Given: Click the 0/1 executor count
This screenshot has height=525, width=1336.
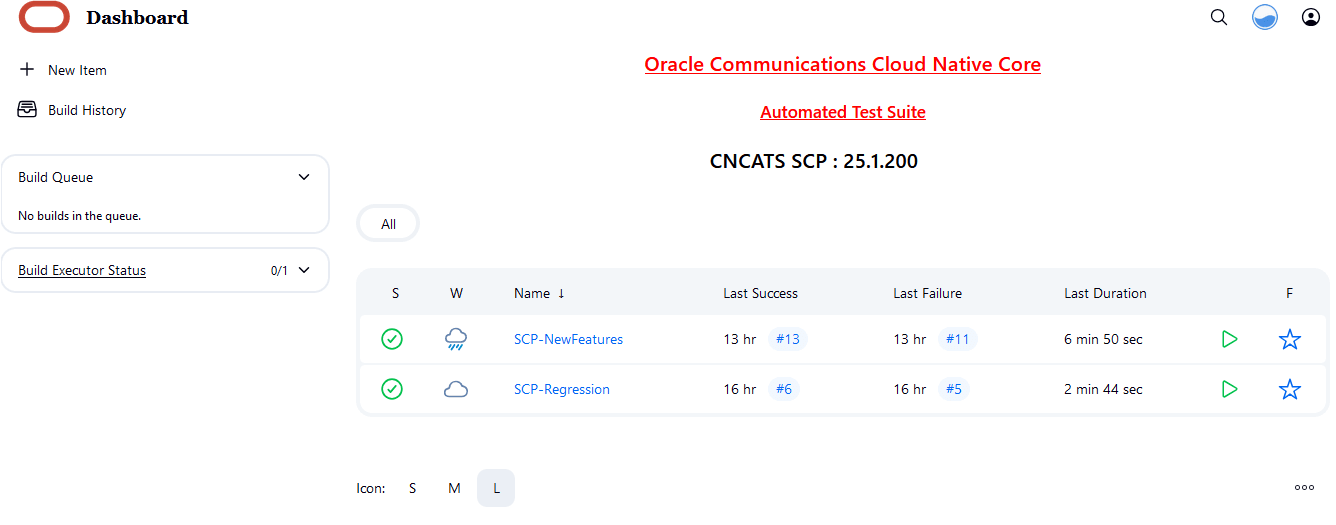Looking at the screenshot, I should [x=279, y=270].
